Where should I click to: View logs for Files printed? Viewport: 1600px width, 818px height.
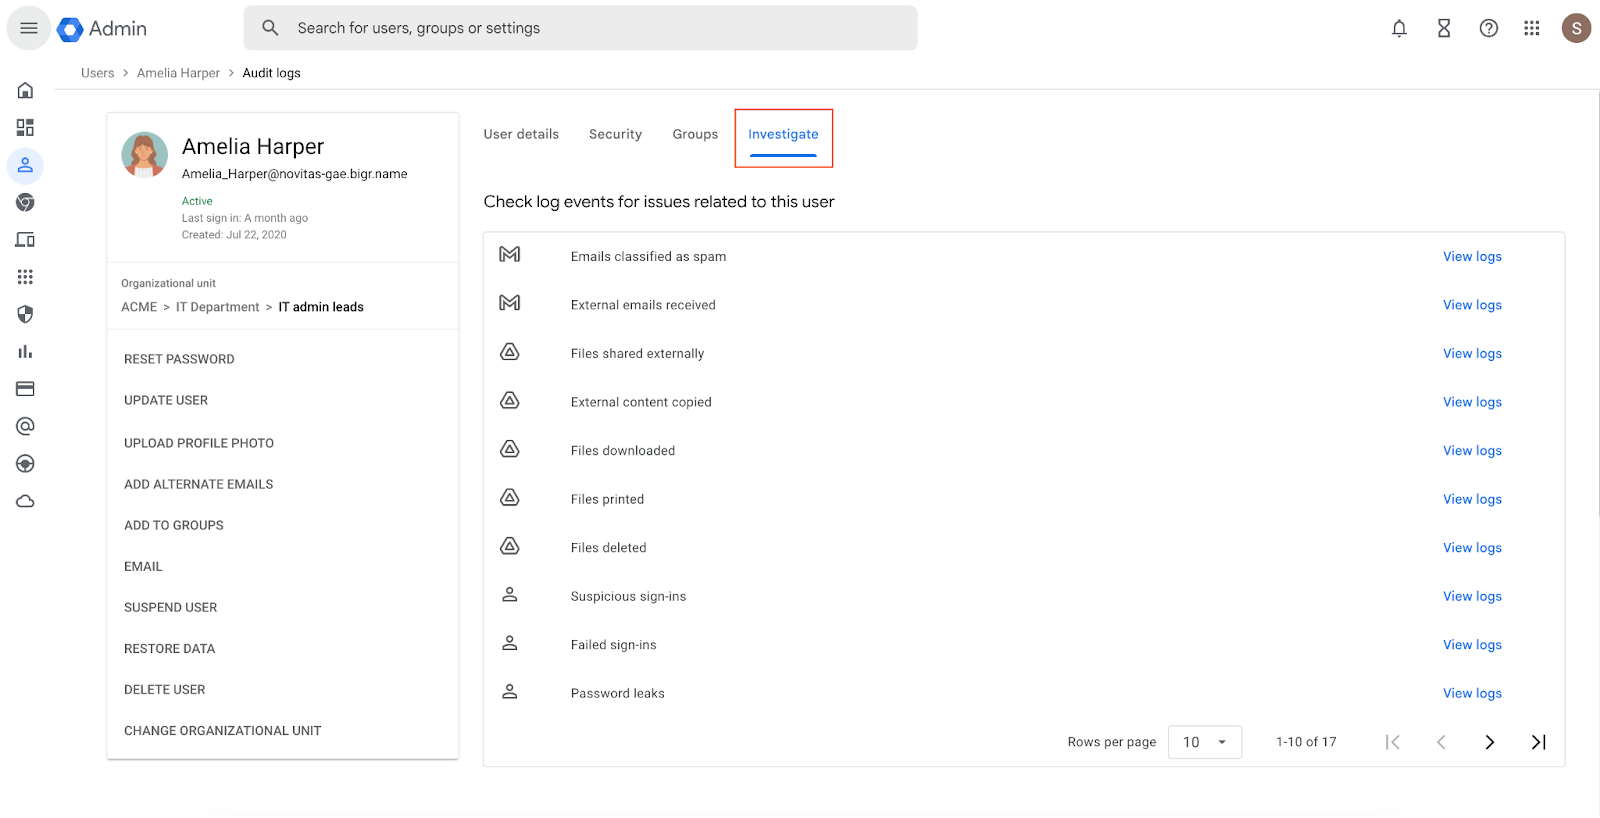(1472, 499)
